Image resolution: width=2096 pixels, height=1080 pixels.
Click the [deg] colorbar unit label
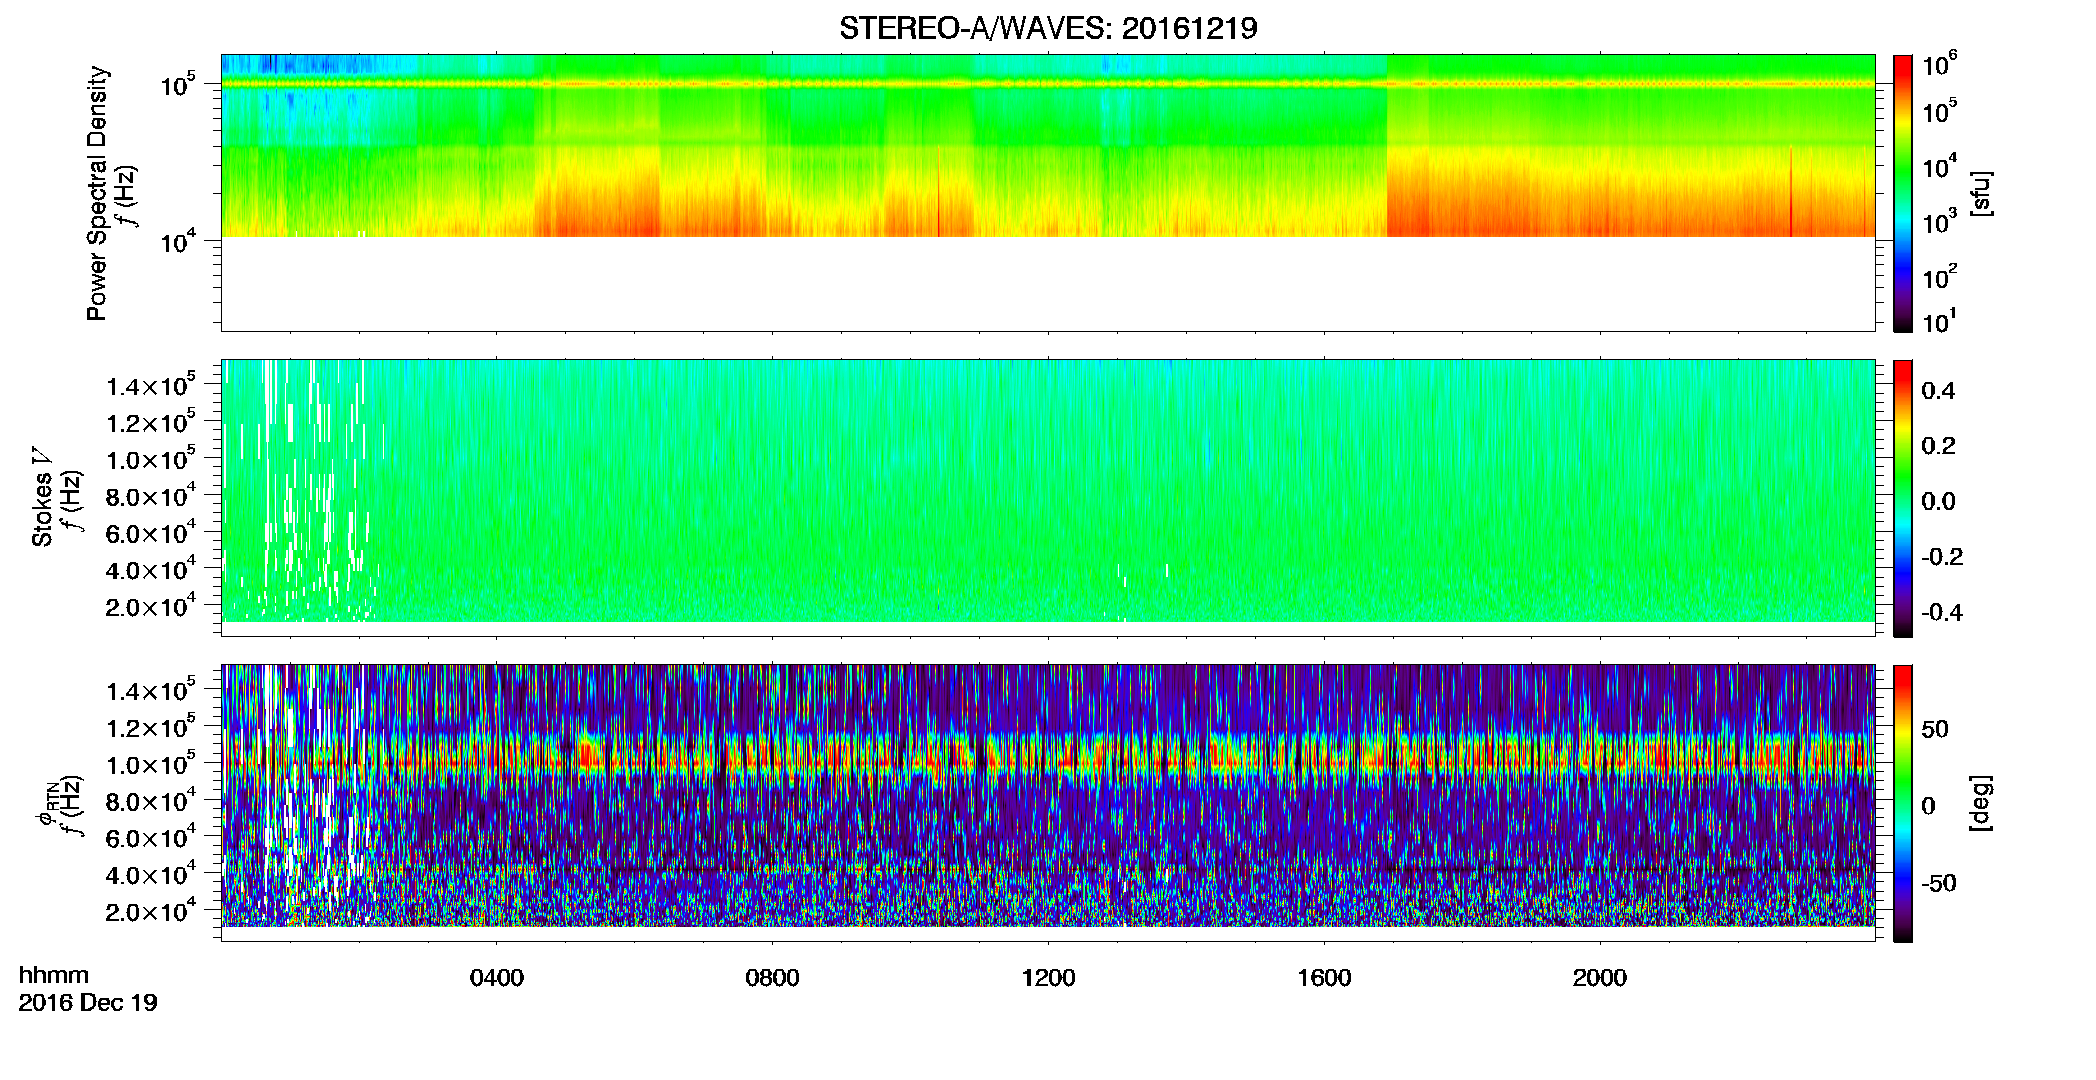tap(1982, 803)
